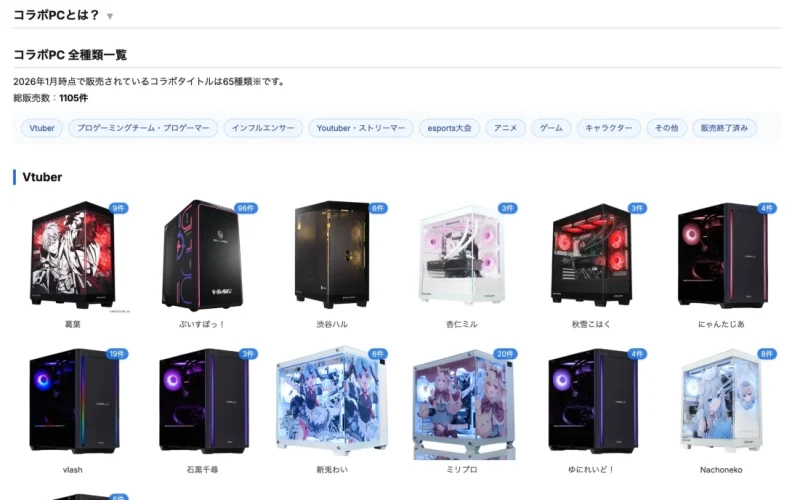Select the その他 category chip

666,128
